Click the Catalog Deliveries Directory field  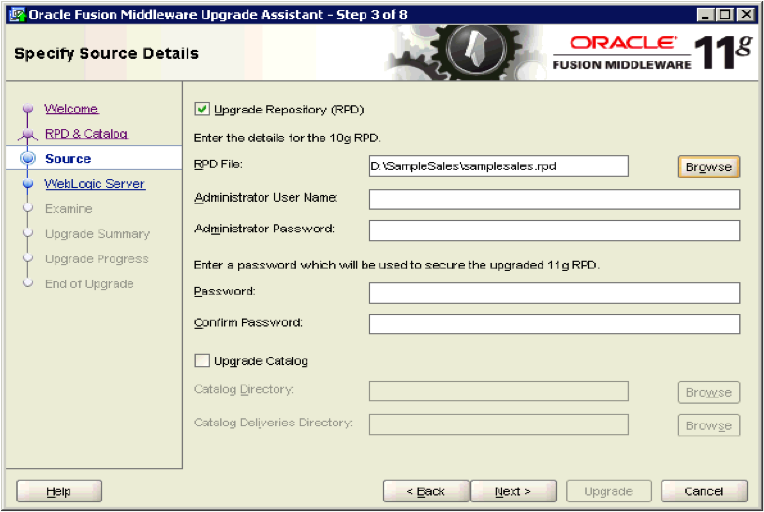(498, 424)
